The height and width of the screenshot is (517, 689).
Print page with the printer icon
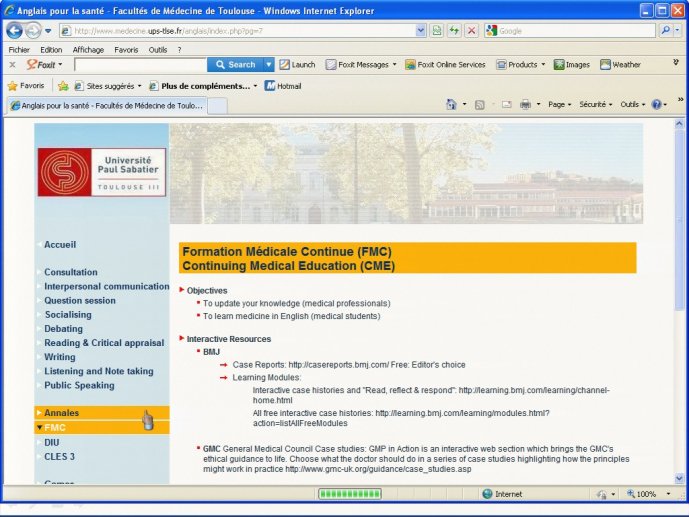pyautogui.click(x=525, y=105)
